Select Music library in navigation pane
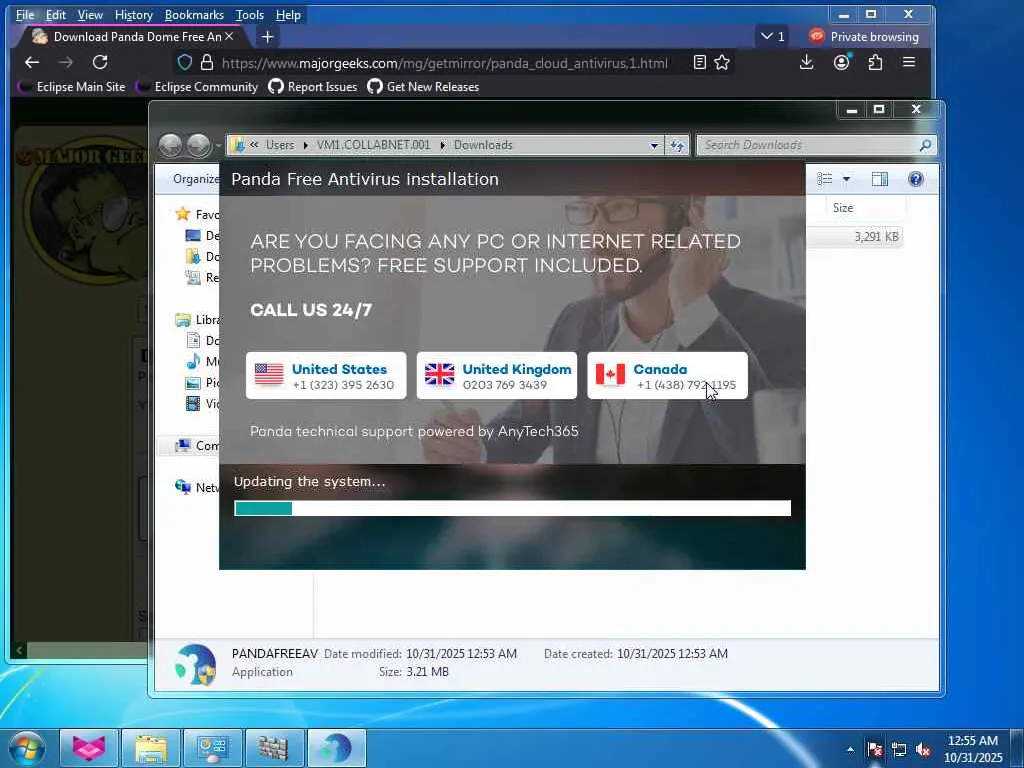Viewport: 1024px width, 768px height. click(x=203, y=361)
